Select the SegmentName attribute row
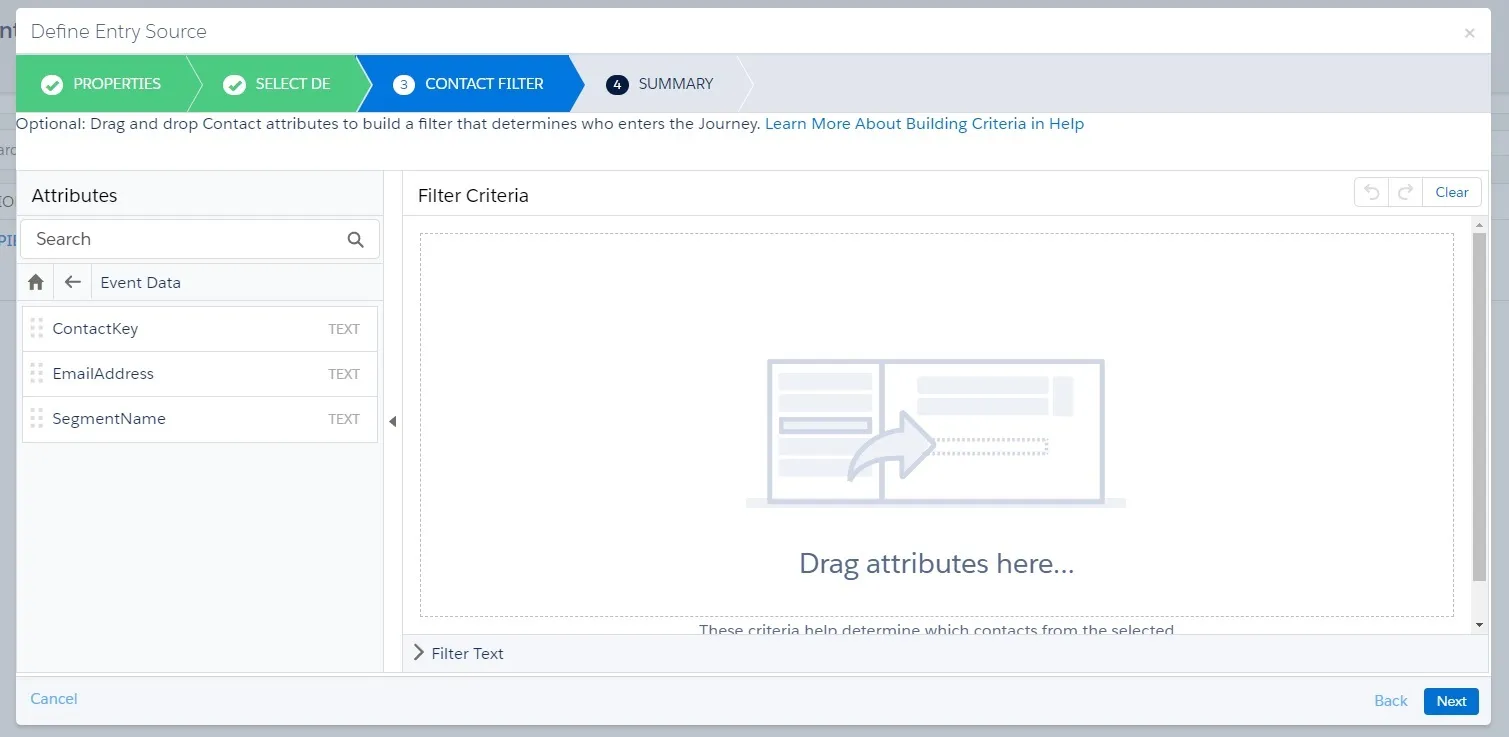 point(150,419)
